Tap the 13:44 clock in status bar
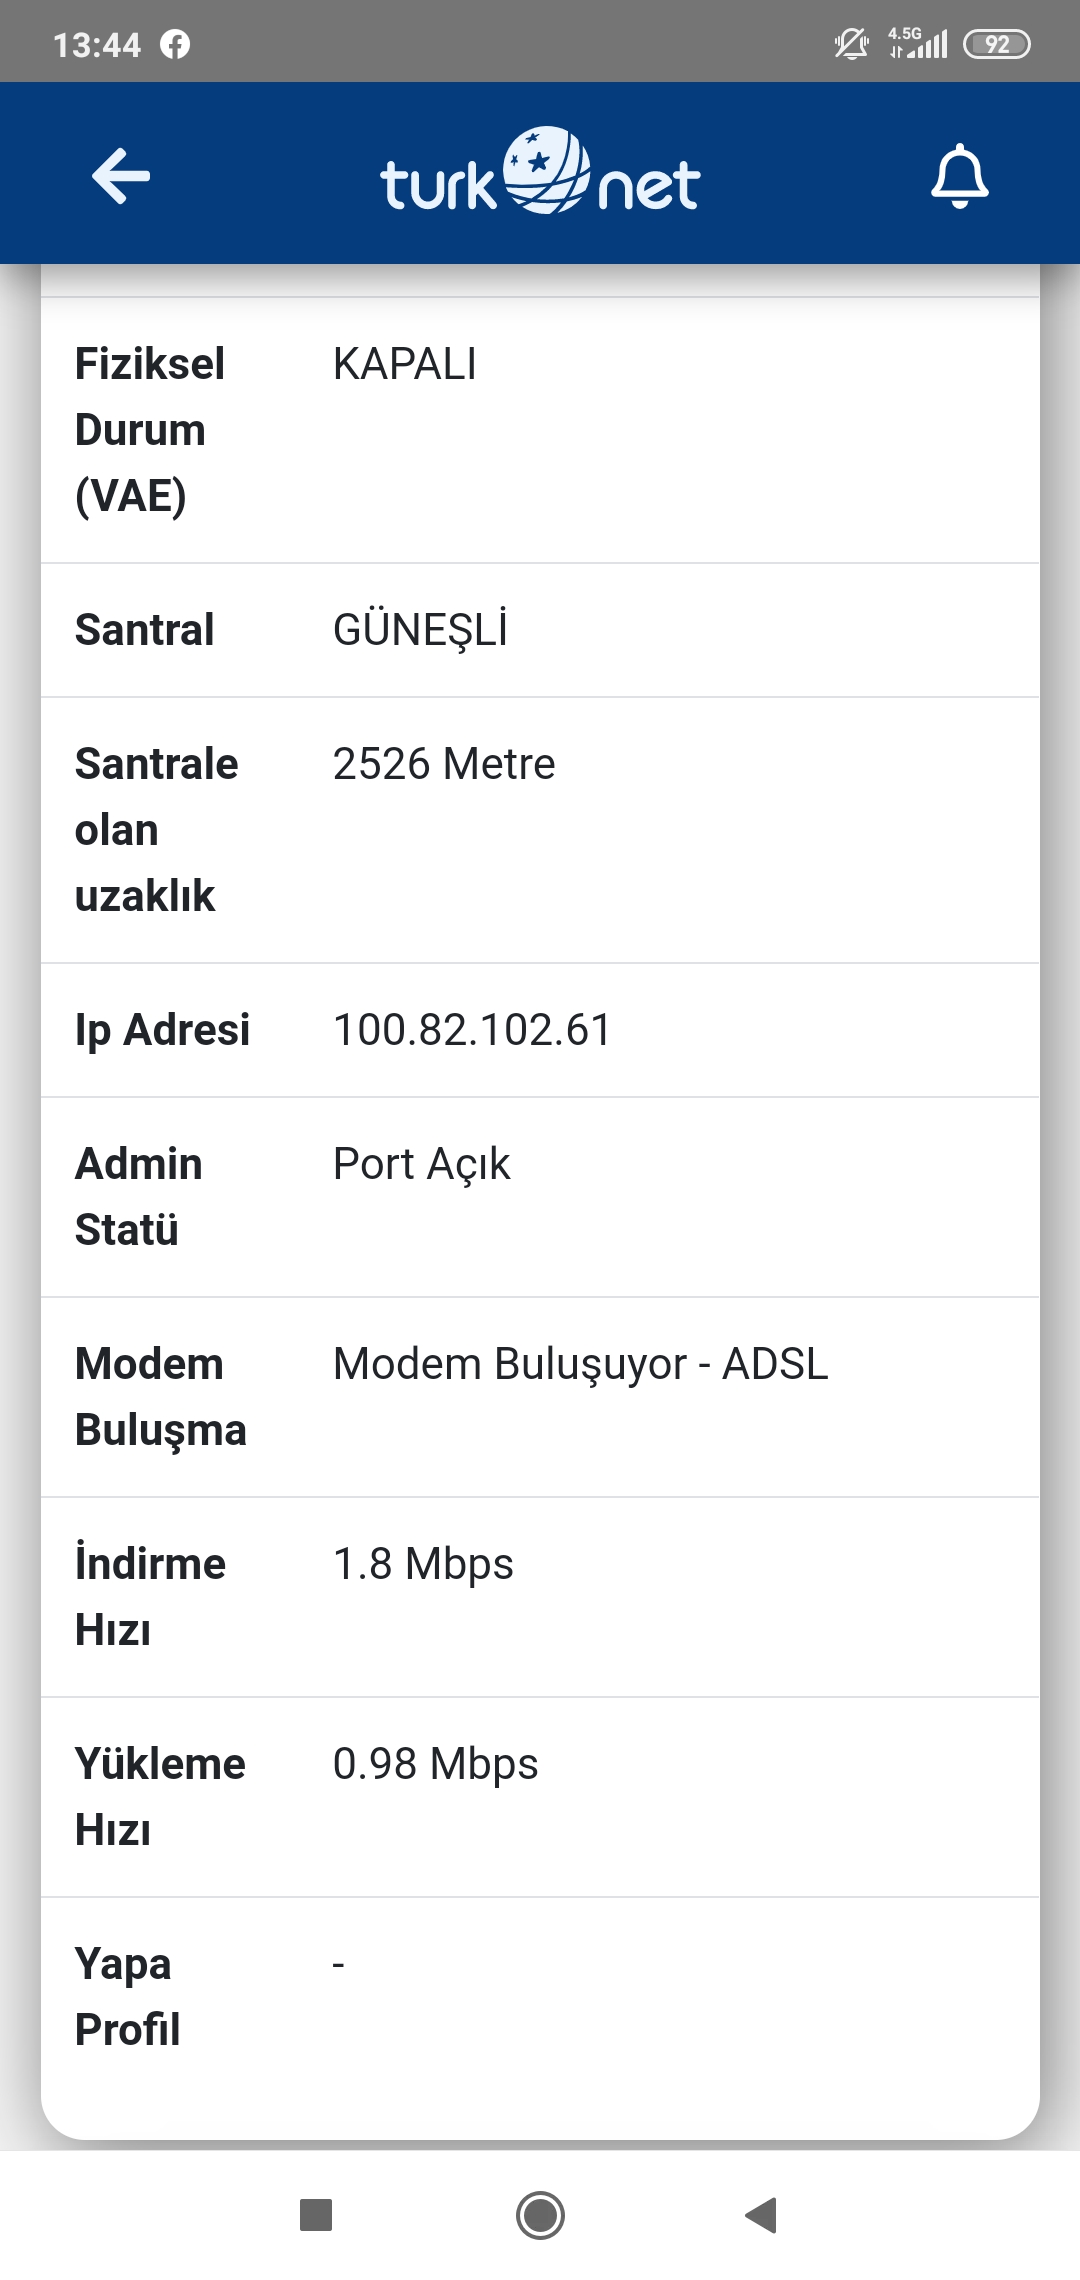 pos(97,44)
